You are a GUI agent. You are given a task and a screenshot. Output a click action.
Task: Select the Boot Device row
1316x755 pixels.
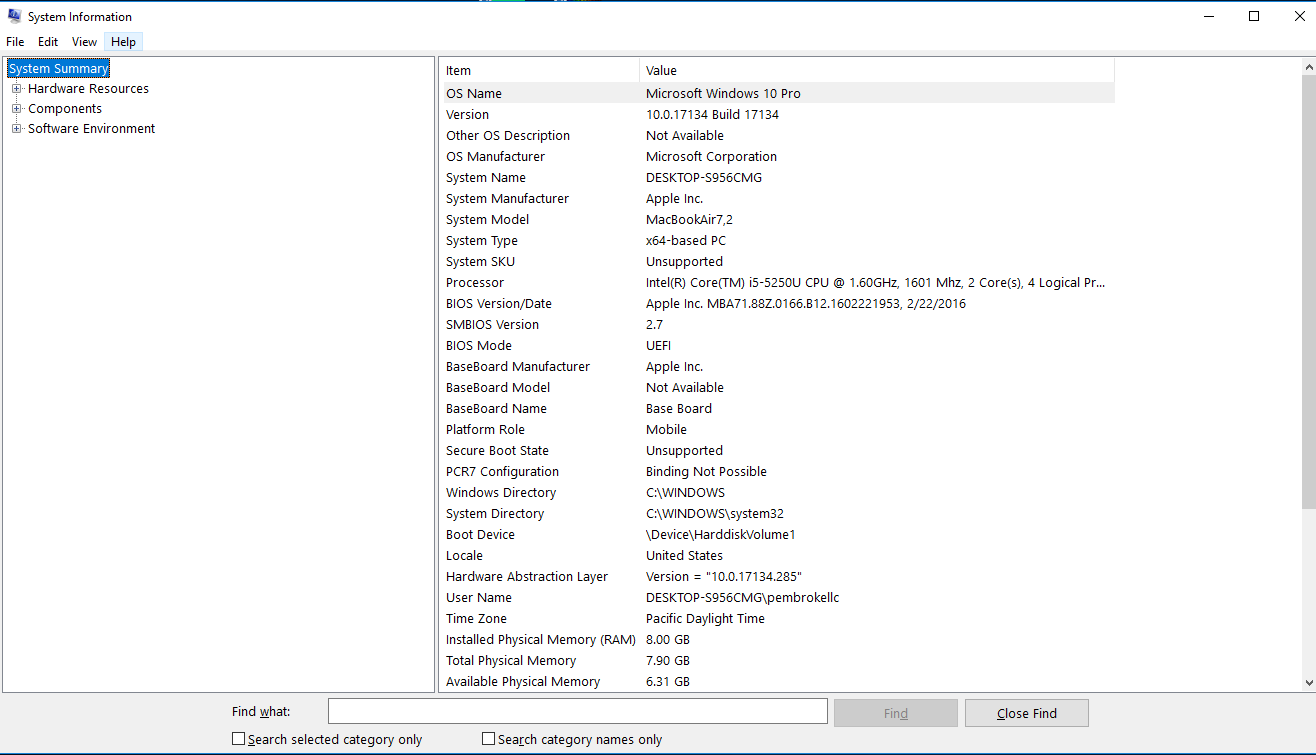click(777, 534)
